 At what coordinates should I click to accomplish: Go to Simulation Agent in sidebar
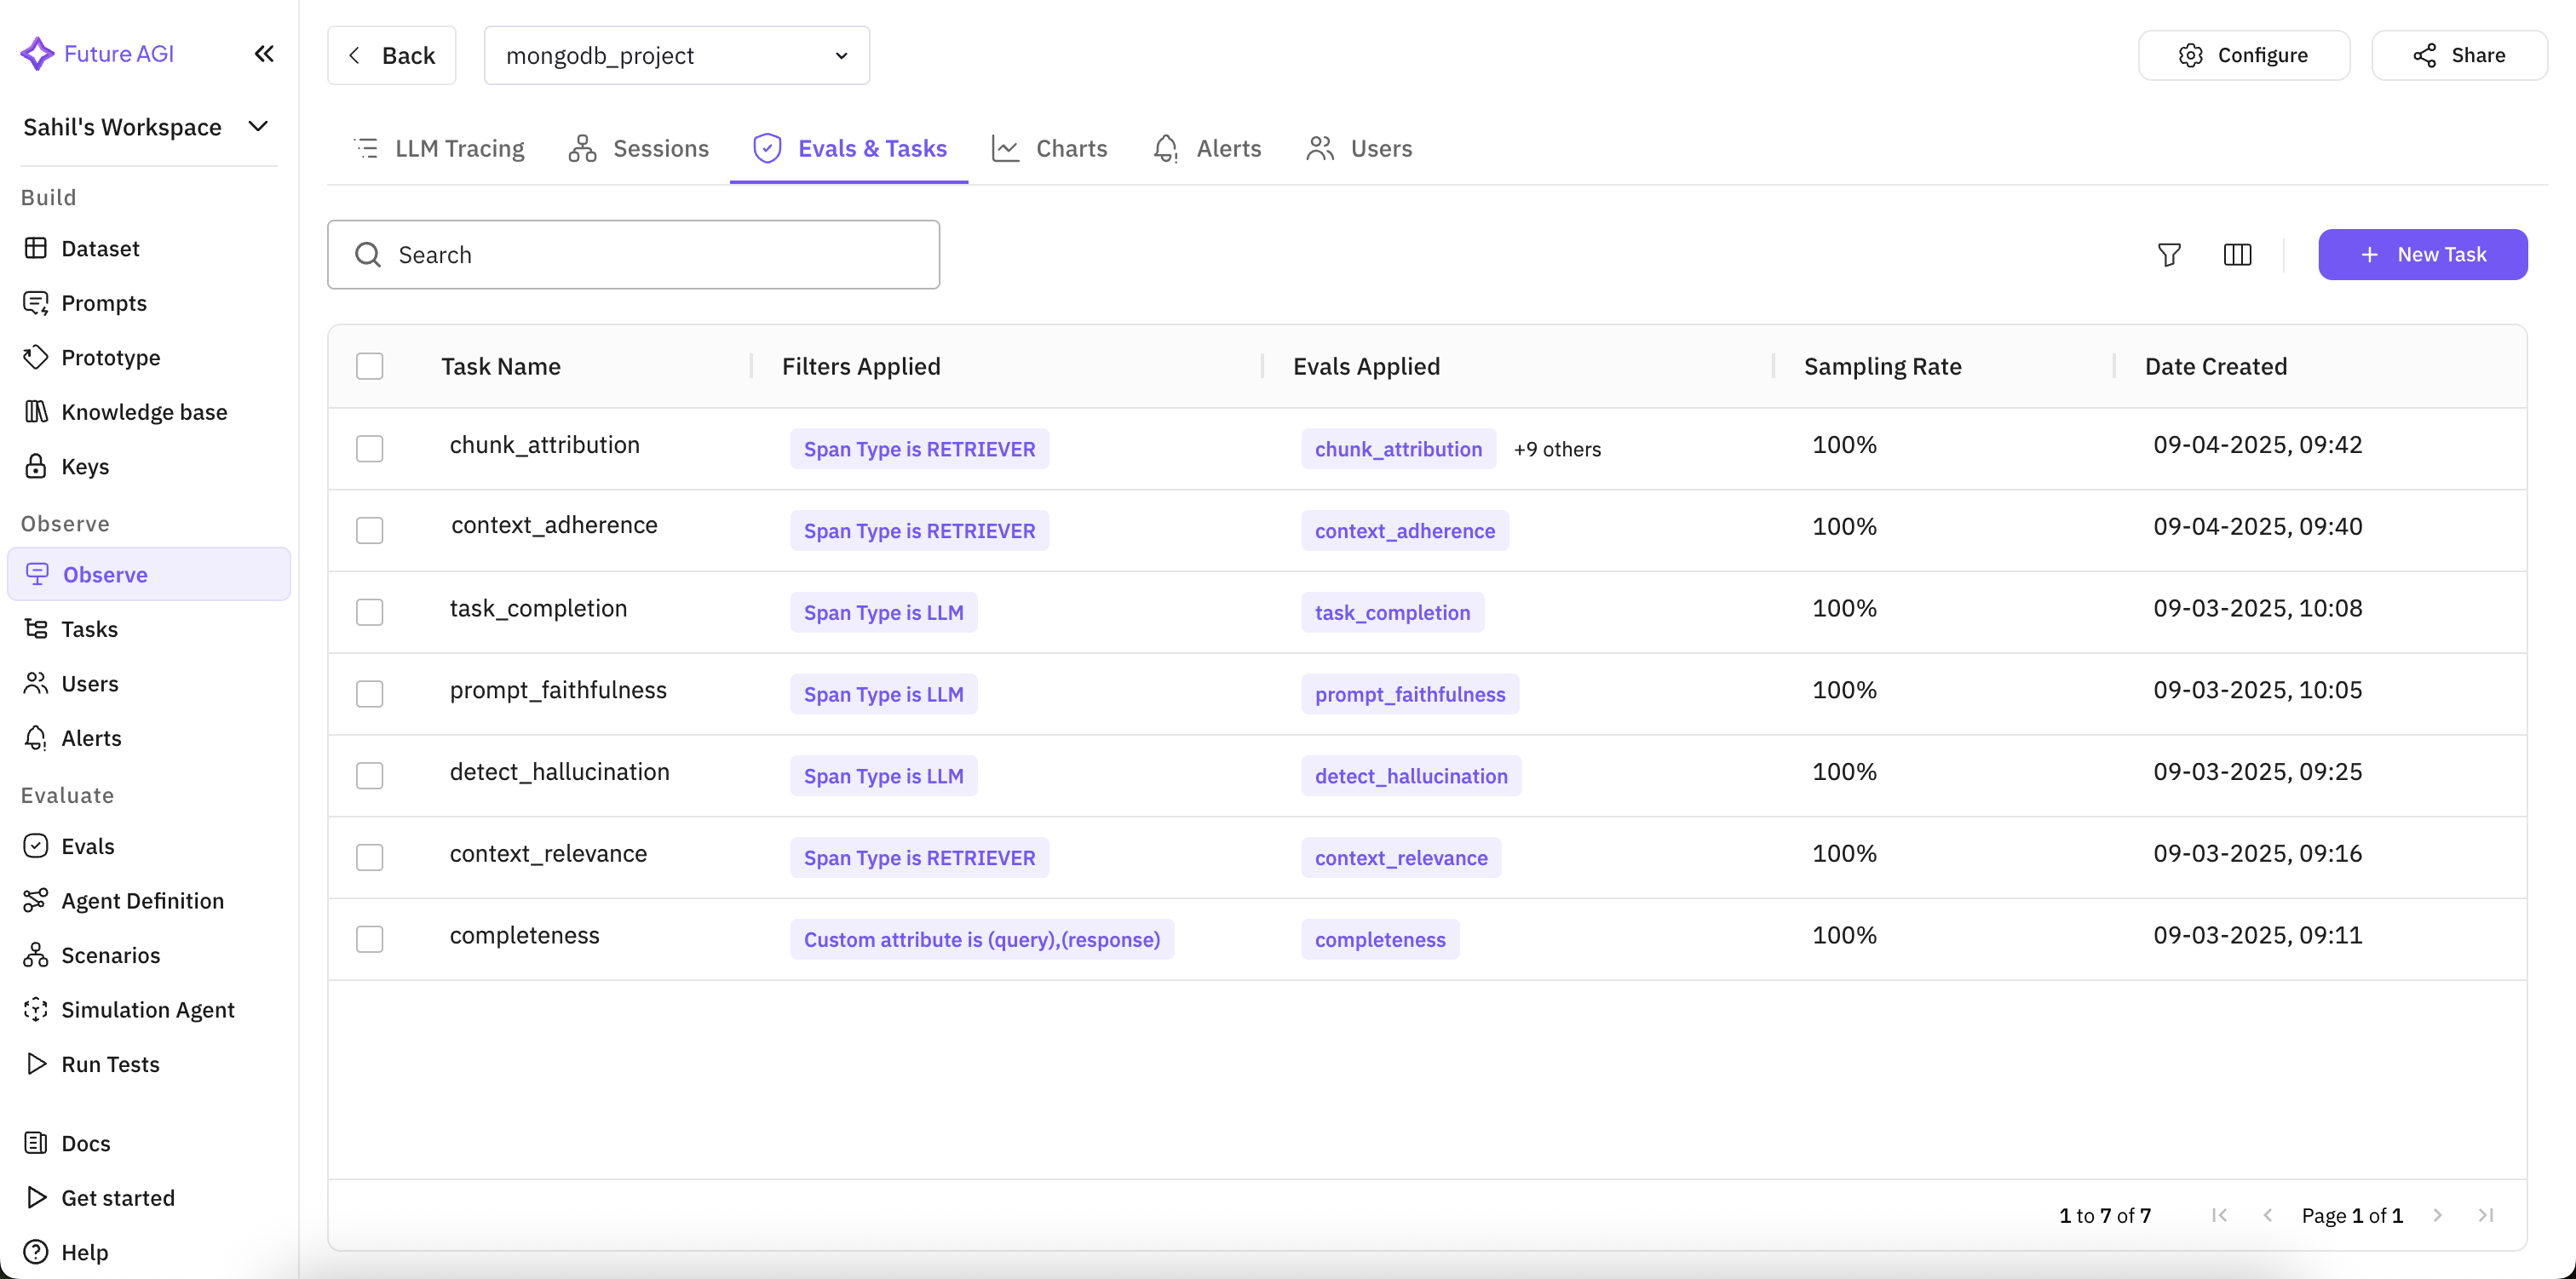pyautogui.click(x=147, y=1010)
